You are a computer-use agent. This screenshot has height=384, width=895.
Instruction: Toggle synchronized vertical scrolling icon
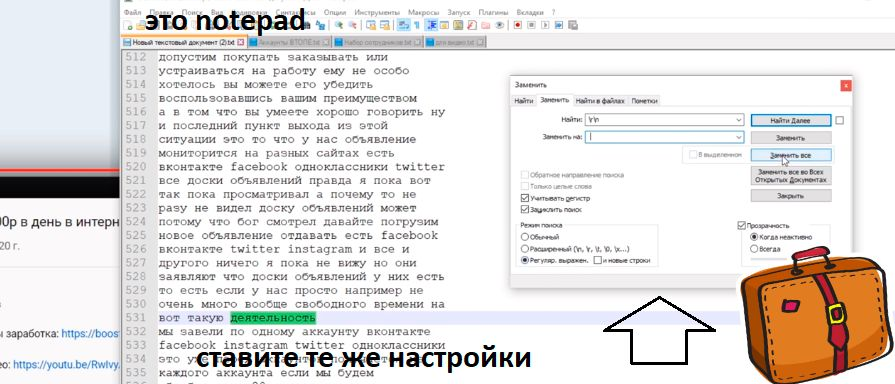pos(371,25)
